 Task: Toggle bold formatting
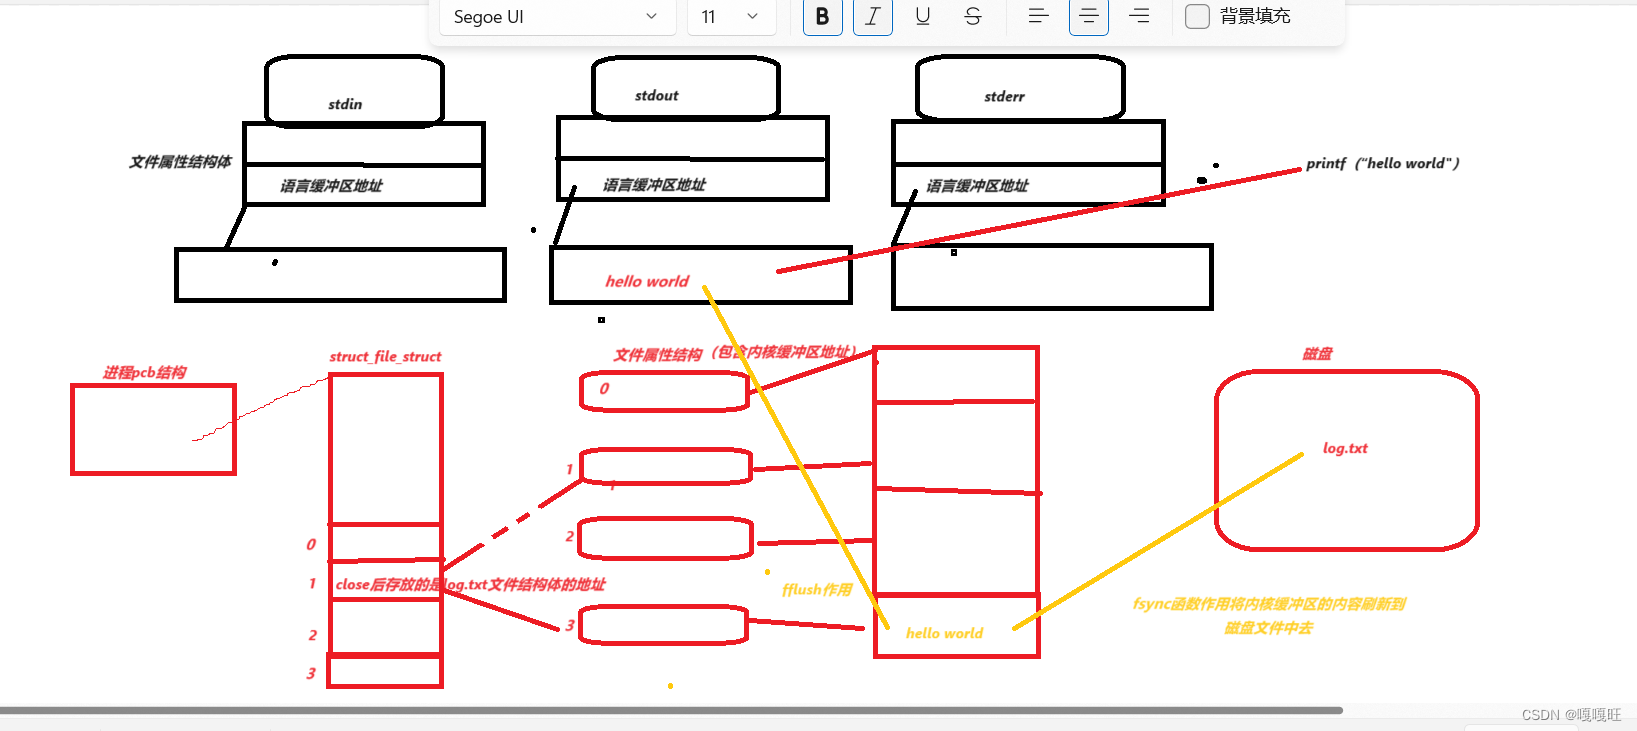pos(822,16)
